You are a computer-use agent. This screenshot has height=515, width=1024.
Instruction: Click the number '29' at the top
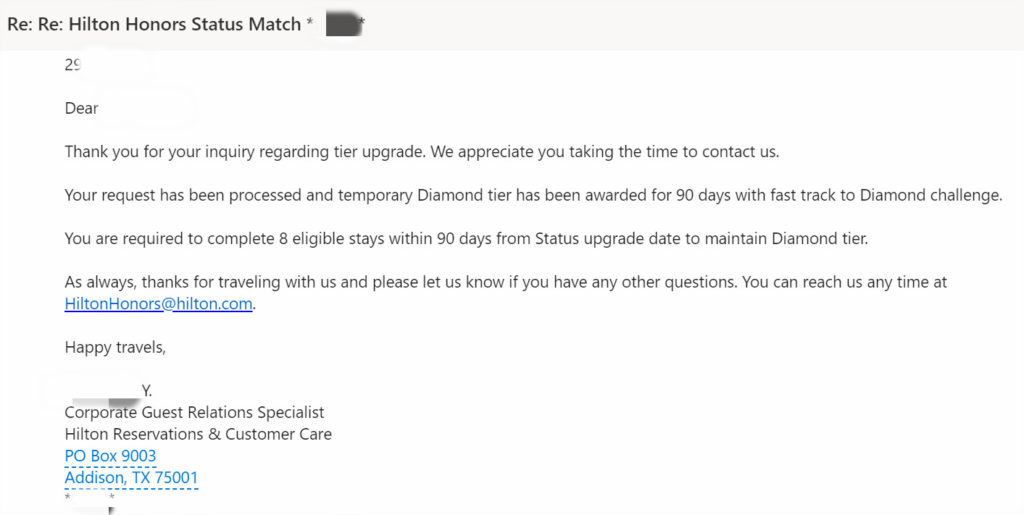[73, 66]
